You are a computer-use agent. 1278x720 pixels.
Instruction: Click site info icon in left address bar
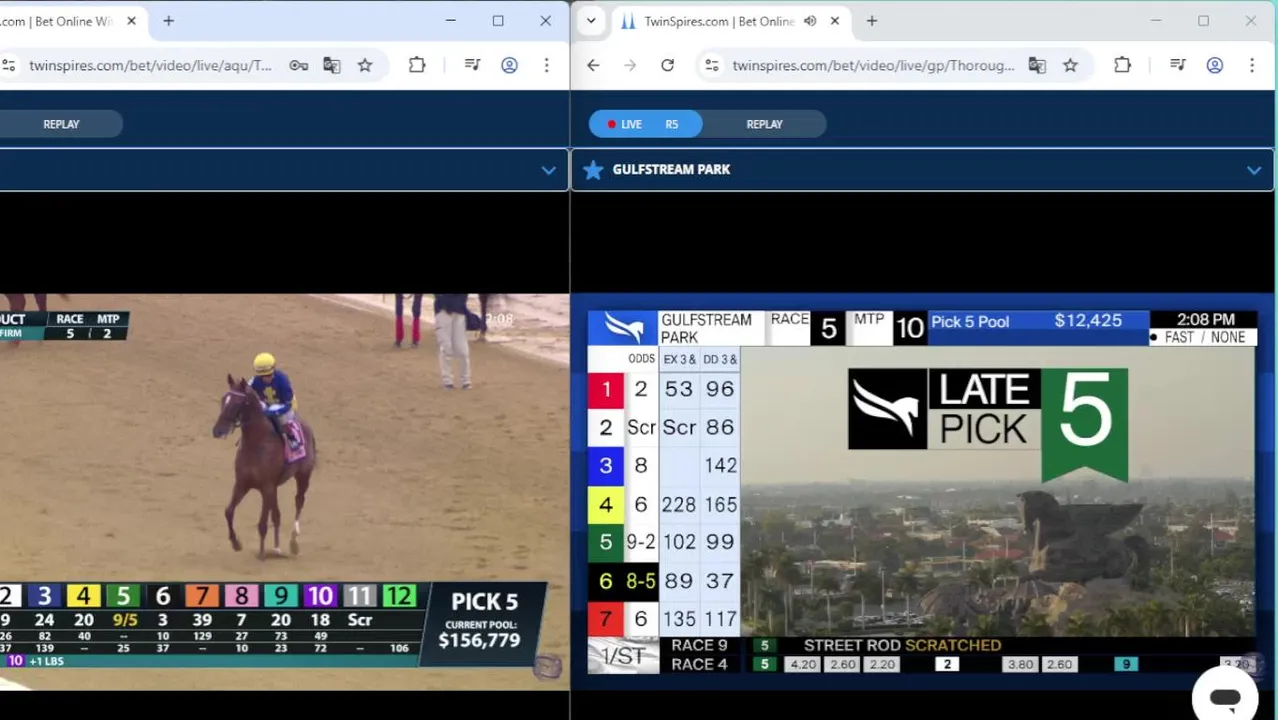pos(8,66)
